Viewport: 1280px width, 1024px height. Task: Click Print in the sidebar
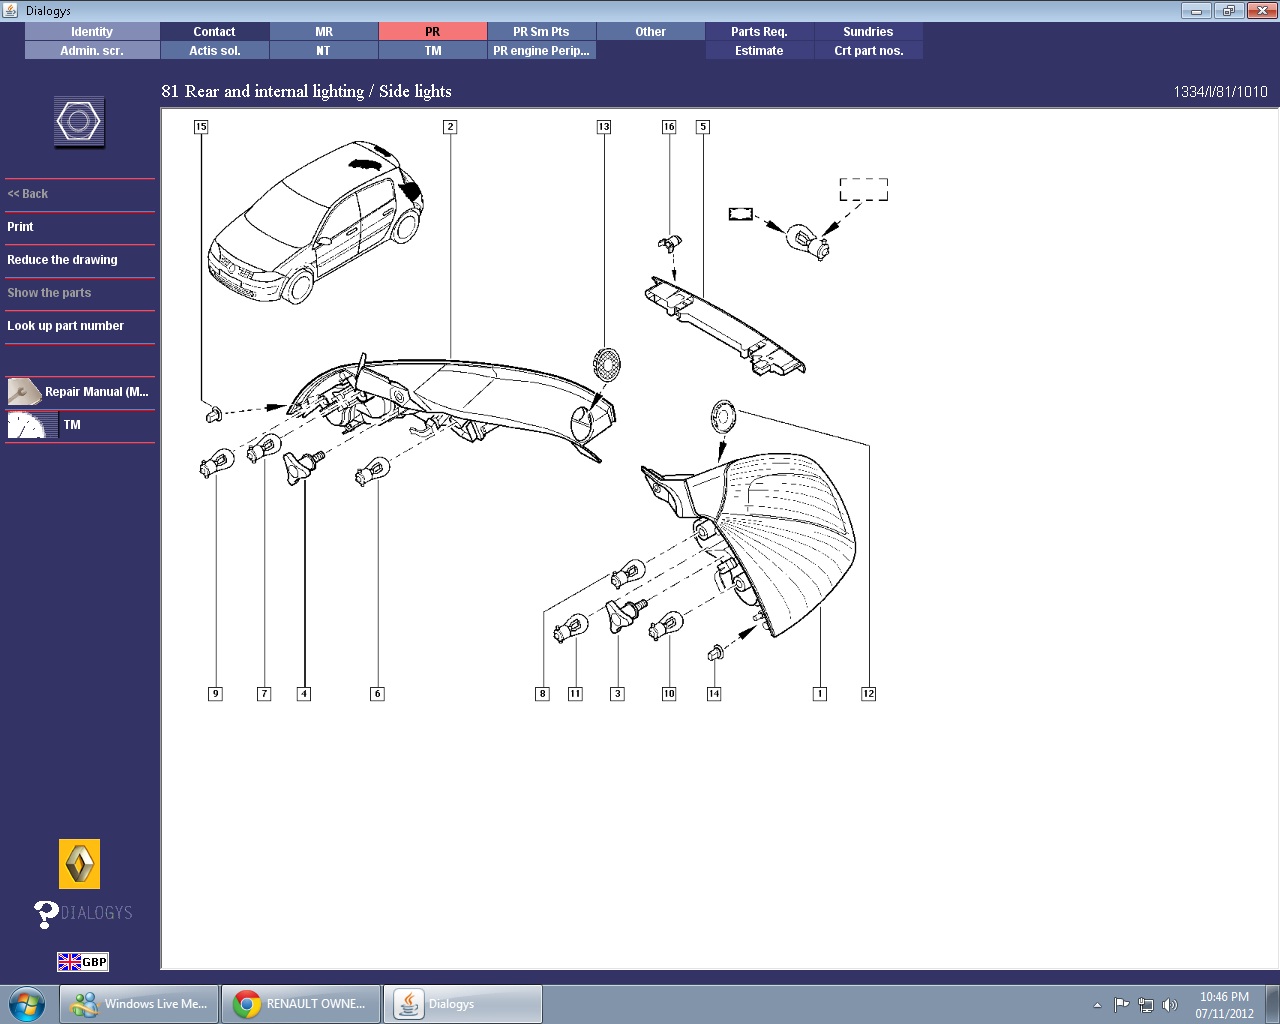tap(20, 227)
